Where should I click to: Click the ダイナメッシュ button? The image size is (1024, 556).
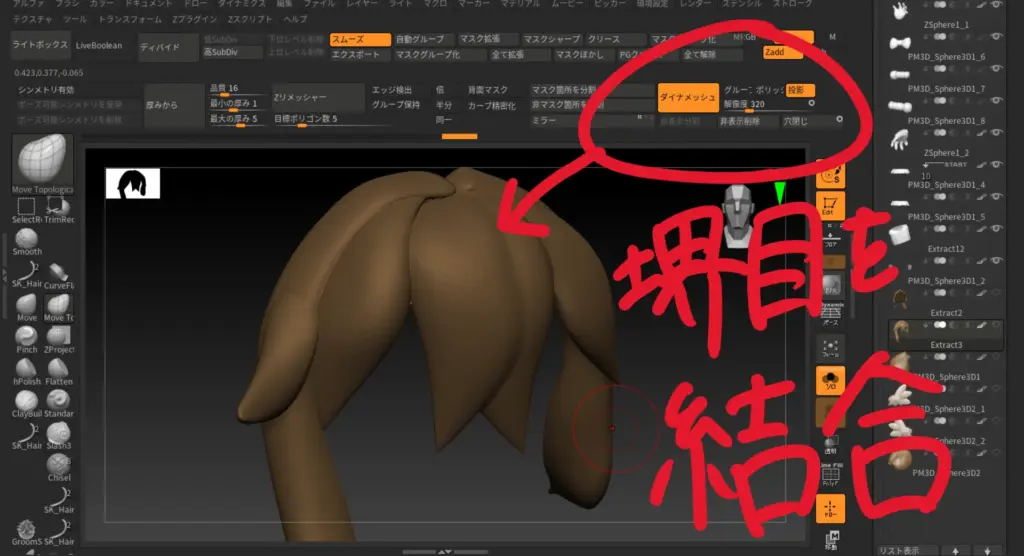[x=688, y=97]
